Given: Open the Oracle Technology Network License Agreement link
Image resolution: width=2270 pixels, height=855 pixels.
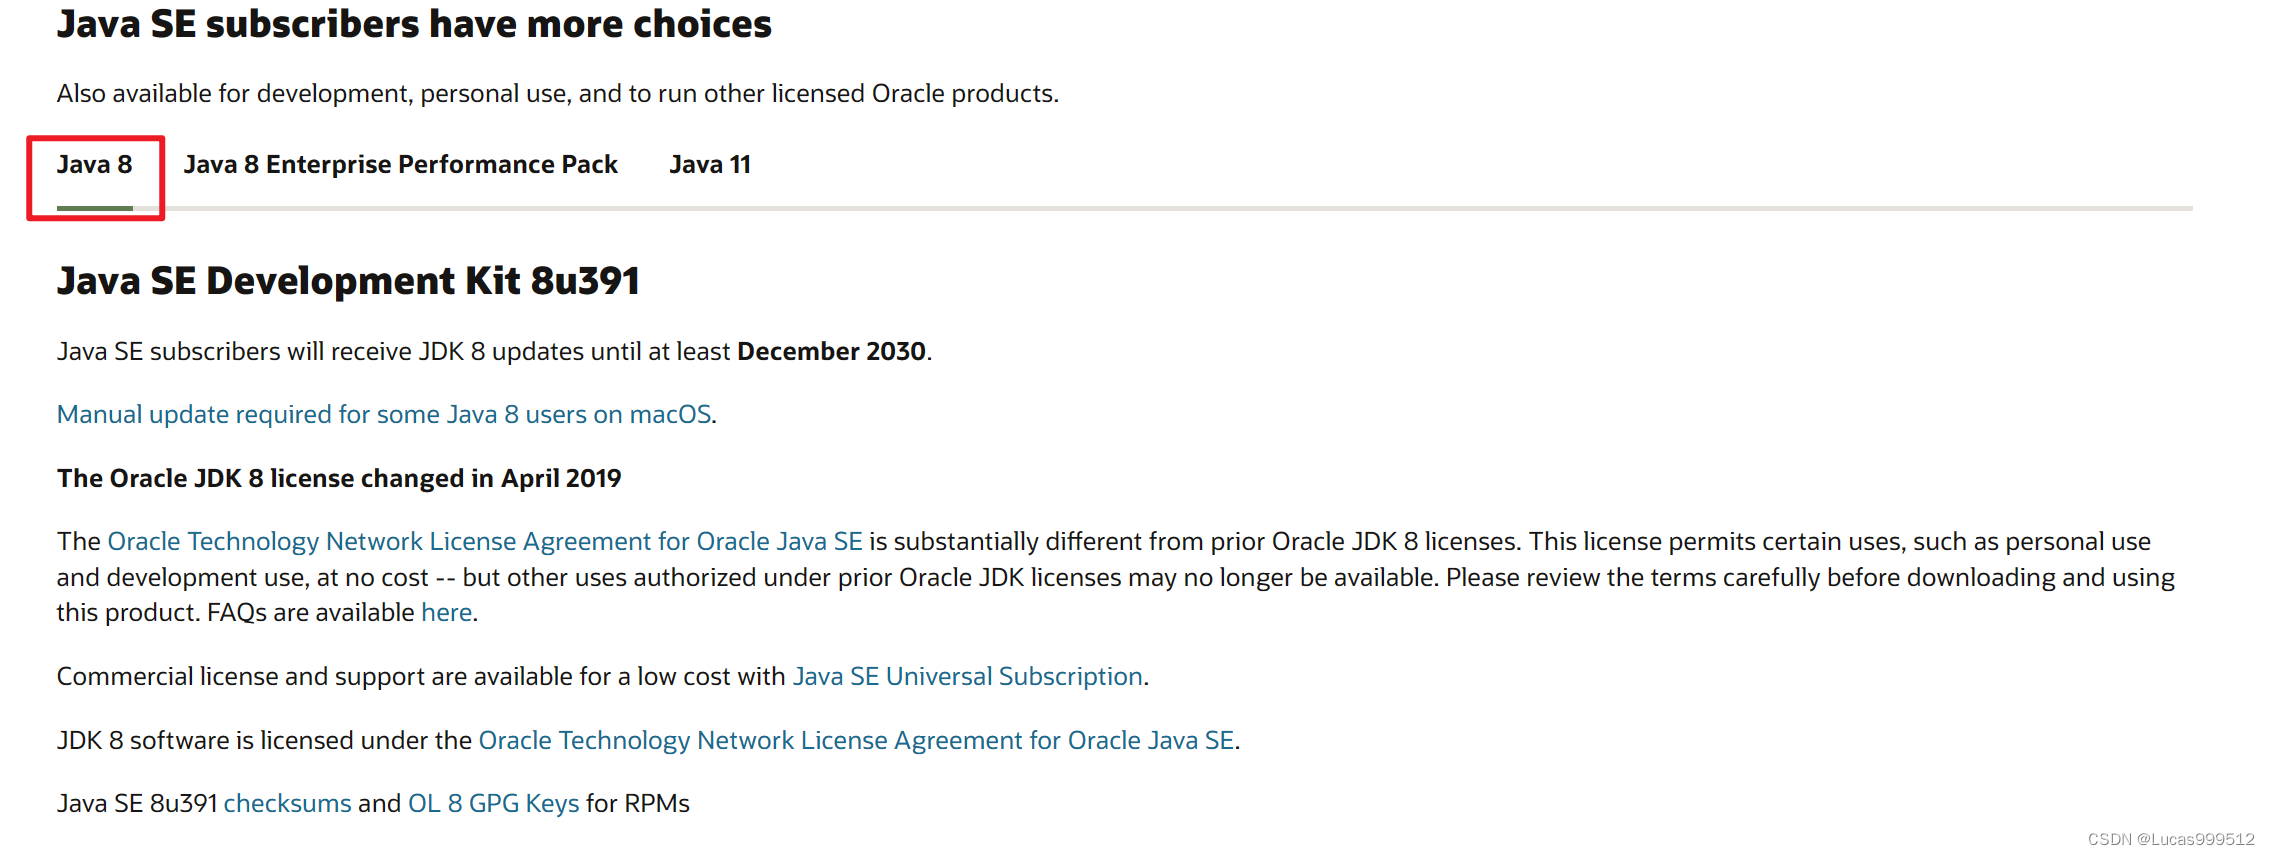Looking at the screenshot, I should click(484, 541).
